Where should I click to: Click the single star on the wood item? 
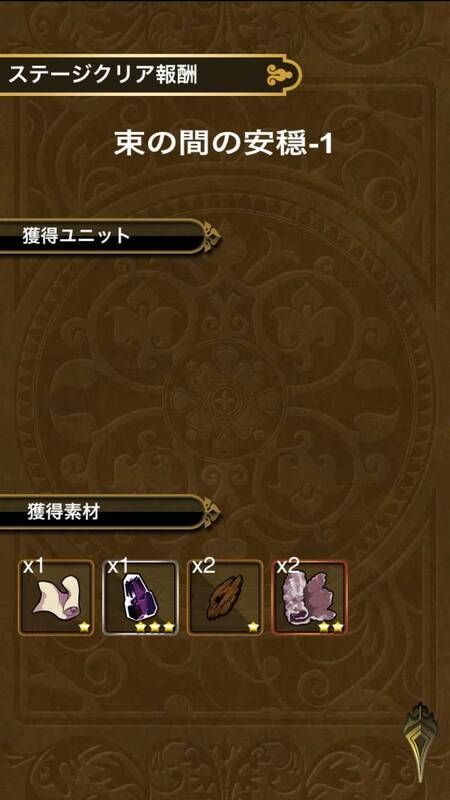click(x=254, y=627)
